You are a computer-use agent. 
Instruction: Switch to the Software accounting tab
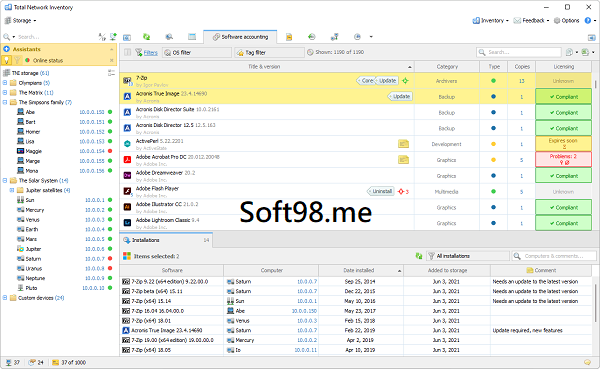(x=240, y=37)
